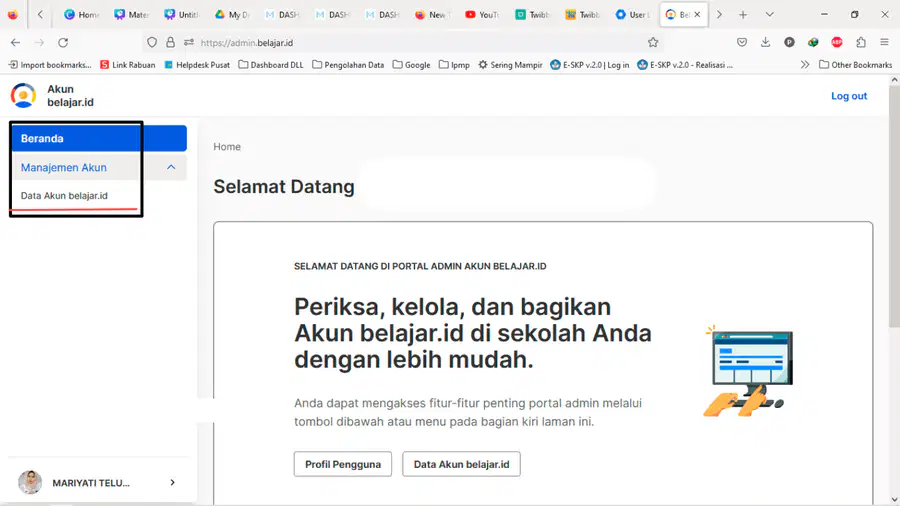Screen dimensions: 900x506
Task: Switch to the YouTube browser tab
Action: point(482,14)
